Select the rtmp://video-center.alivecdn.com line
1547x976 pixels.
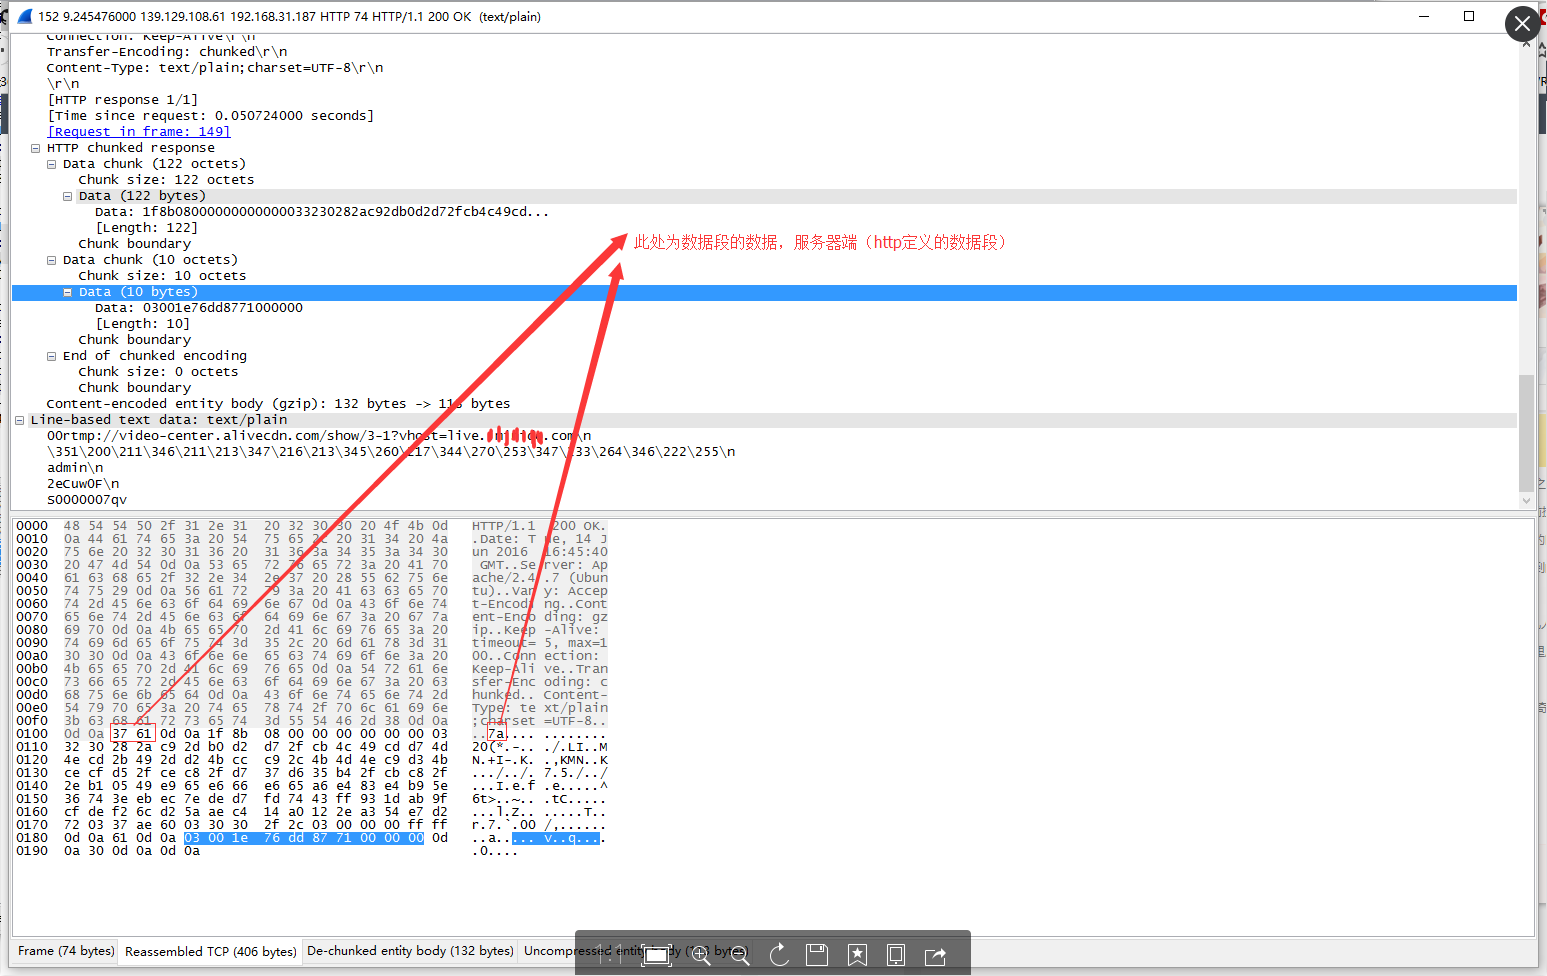(x=319, y=436)
